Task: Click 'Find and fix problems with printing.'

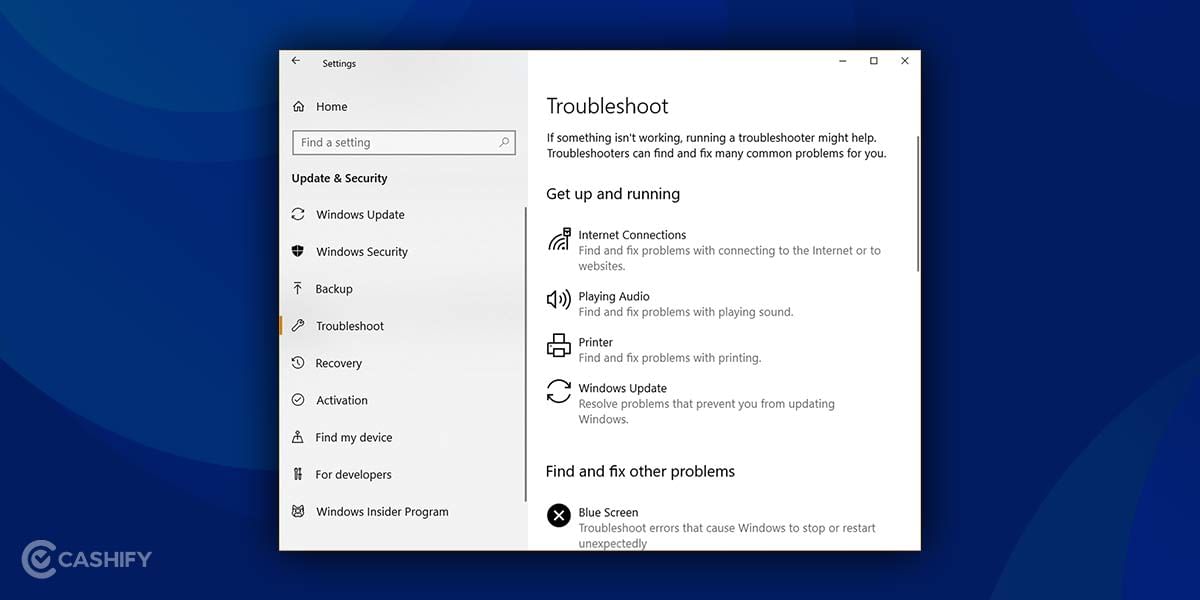Action: point(670,358)
